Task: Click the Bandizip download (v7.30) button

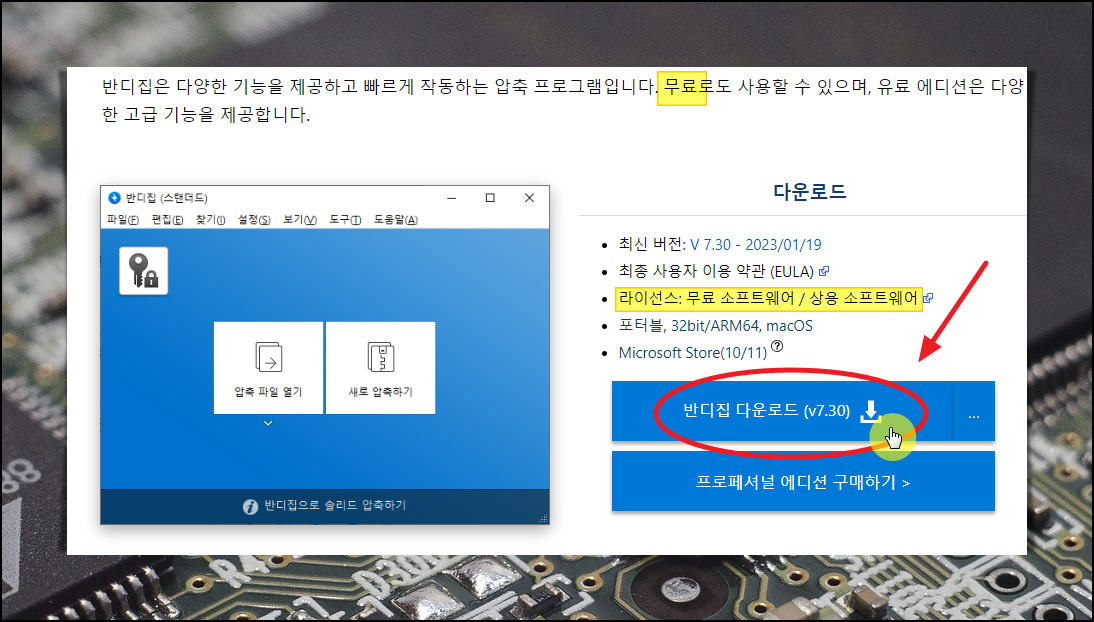Action: [x=782, y=411]
